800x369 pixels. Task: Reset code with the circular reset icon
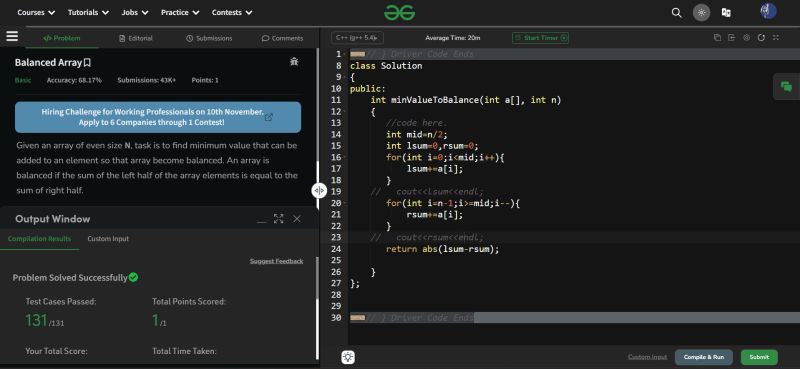point(761,38)
